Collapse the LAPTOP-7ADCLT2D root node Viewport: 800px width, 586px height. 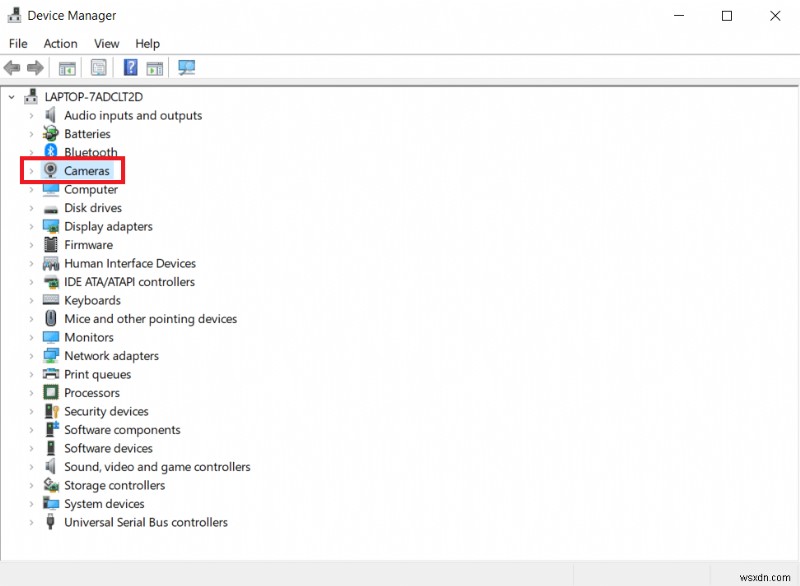[11, 96]
